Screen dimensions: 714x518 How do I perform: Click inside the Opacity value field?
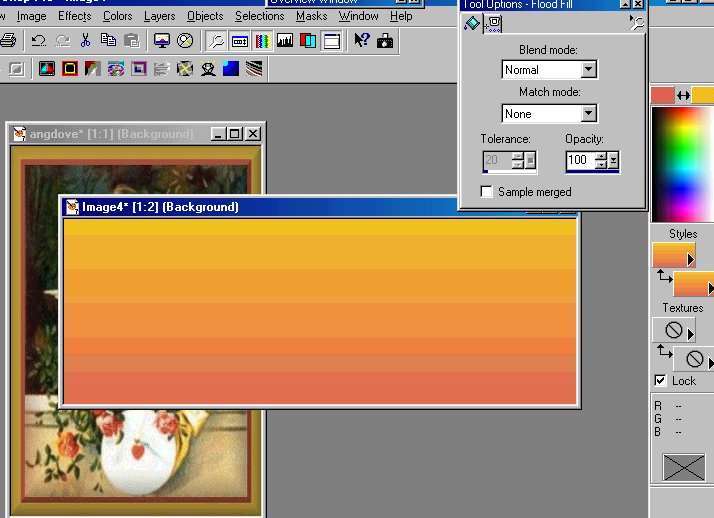(x=580, y=160)
